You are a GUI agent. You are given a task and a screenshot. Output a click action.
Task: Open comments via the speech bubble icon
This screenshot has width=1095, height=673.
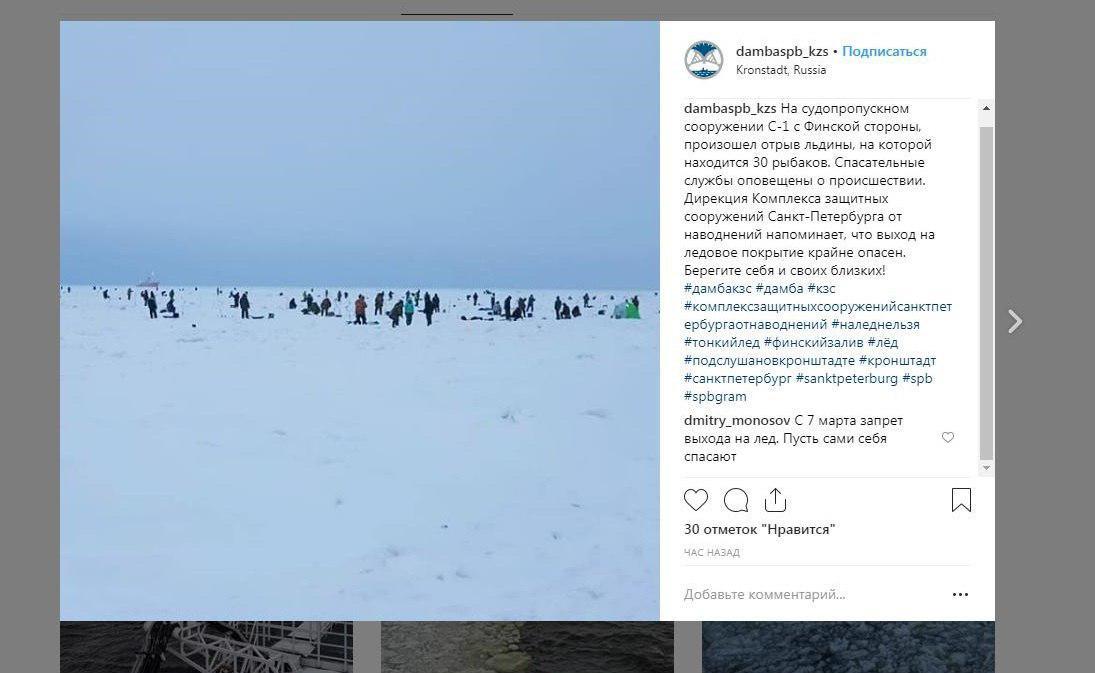[x=736, y=500]
